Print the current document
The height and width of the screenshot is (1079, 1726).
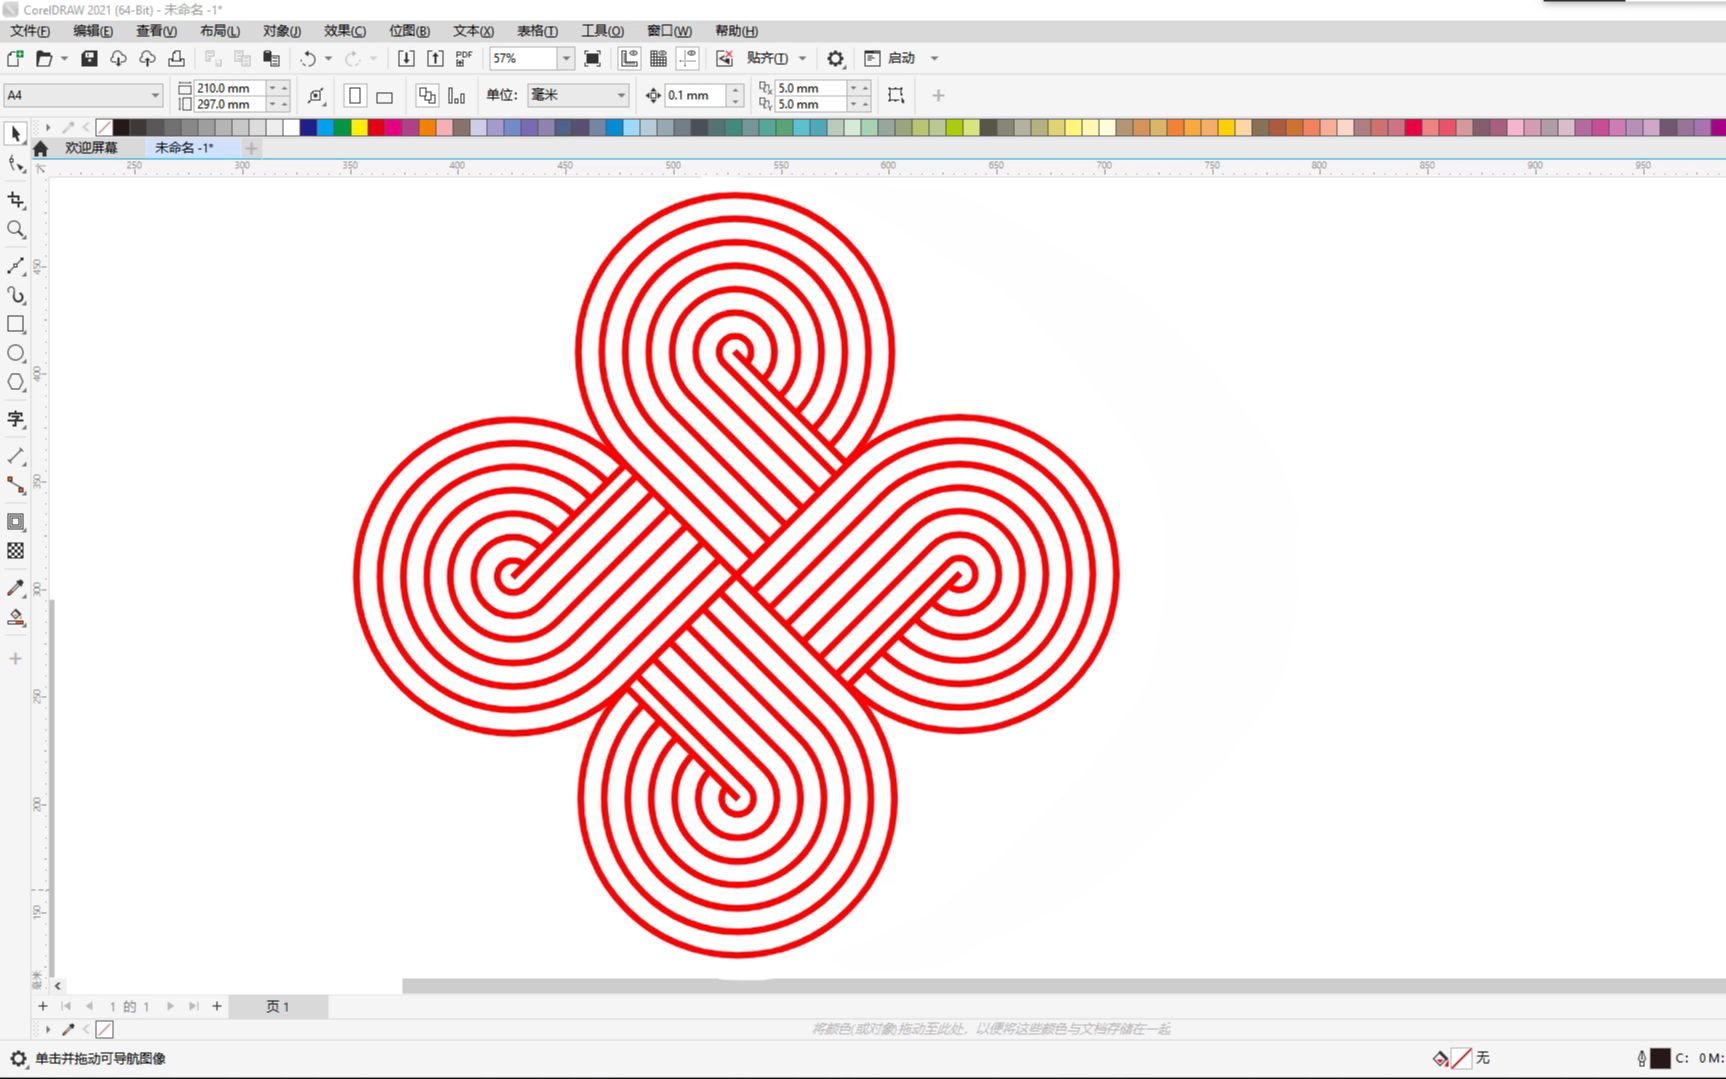(176, 58)
